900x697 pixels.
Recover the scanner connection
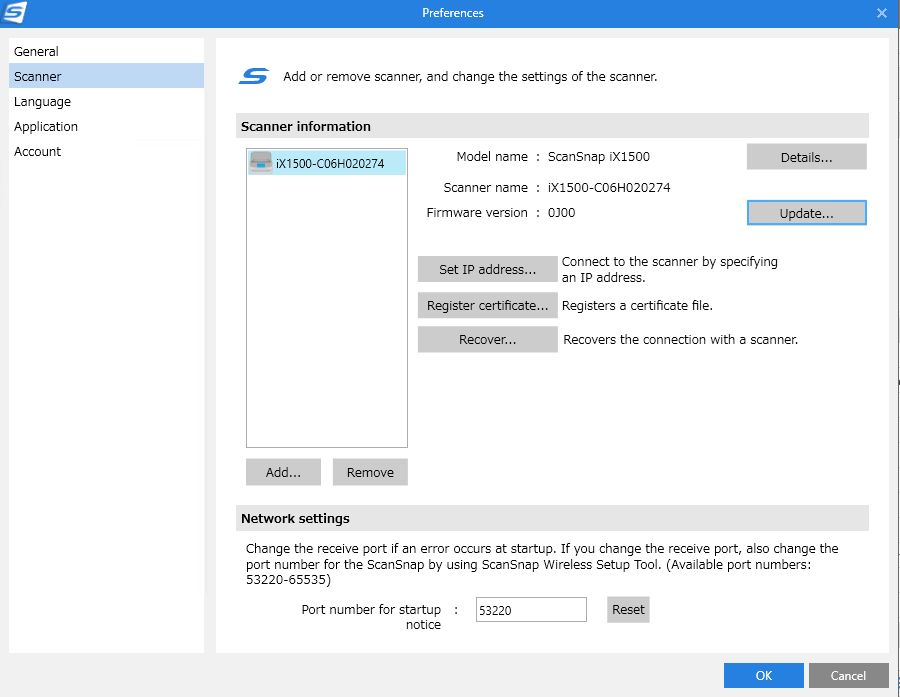pyautogui.click(x=487, y=340)
